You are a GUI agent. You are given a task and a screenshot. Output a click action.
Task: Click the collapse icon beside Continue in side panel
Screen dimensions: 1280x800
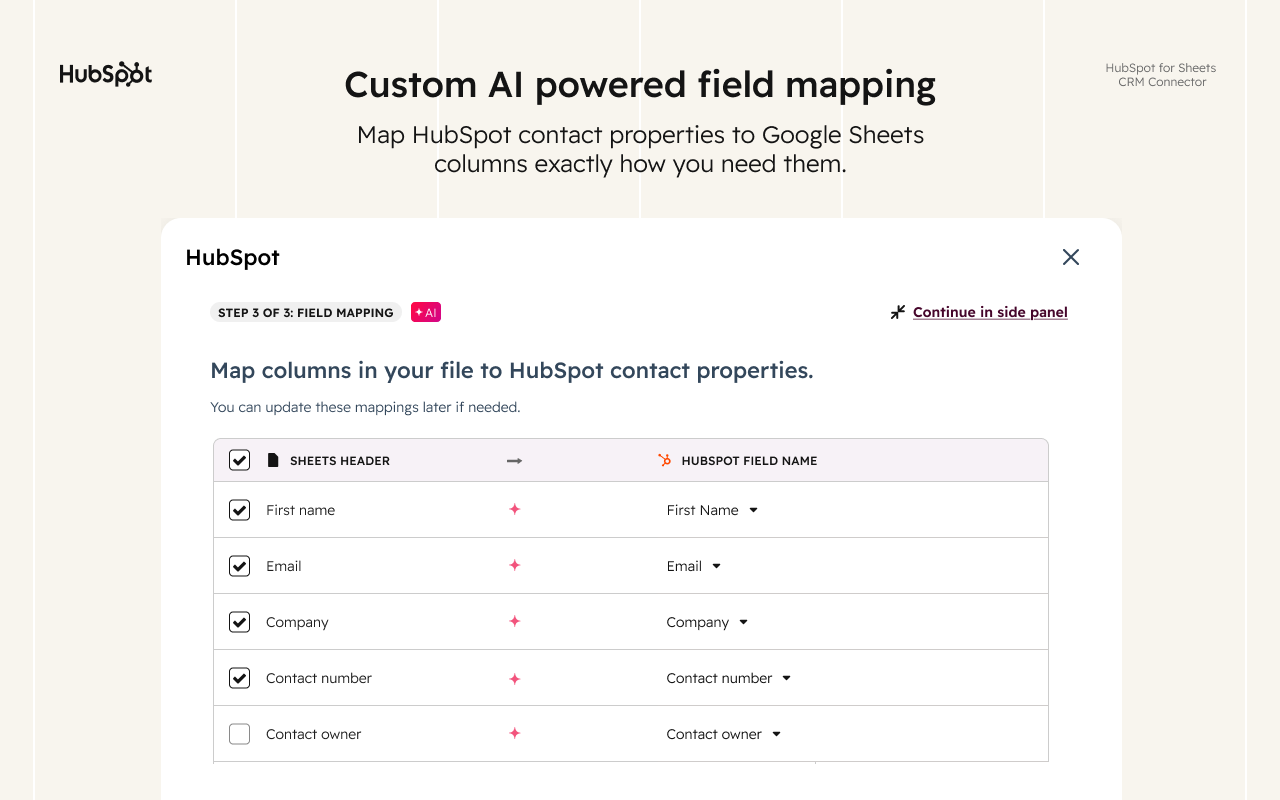[x=897, y=312]
